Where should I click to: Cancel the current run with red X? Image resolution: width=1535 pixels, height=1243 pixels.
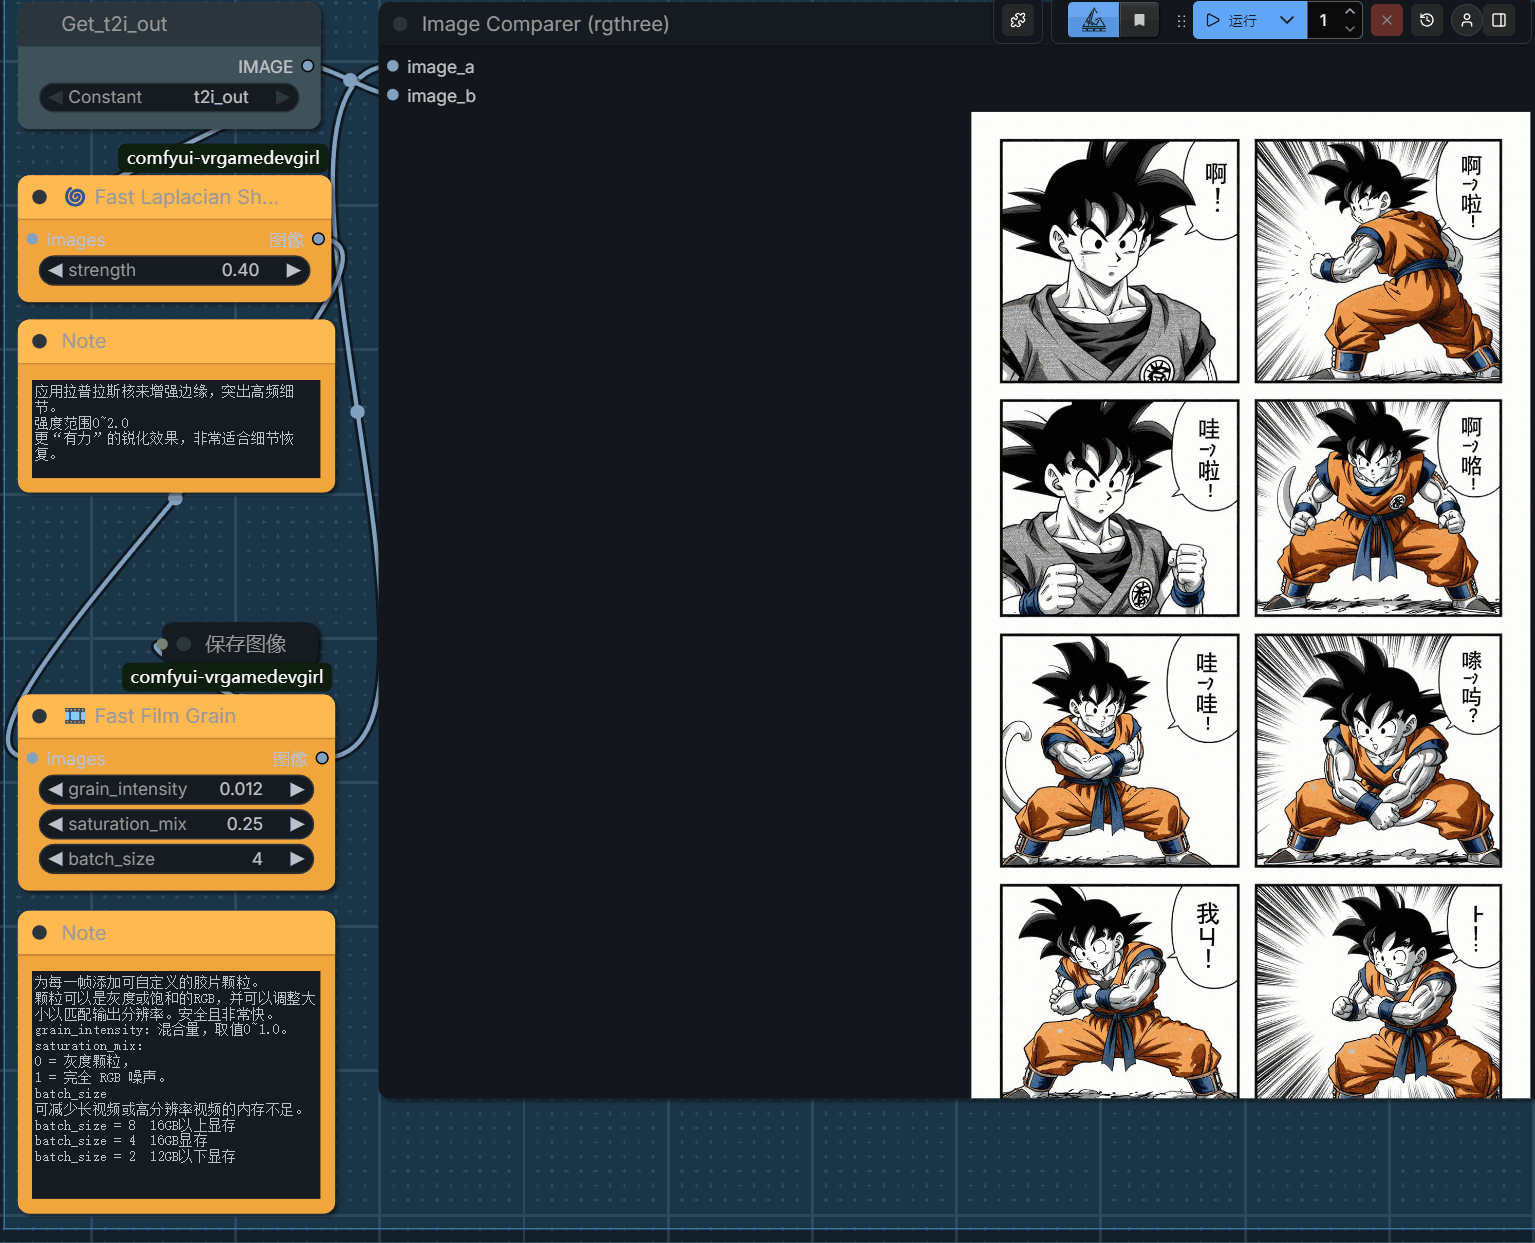(1386, 20)
